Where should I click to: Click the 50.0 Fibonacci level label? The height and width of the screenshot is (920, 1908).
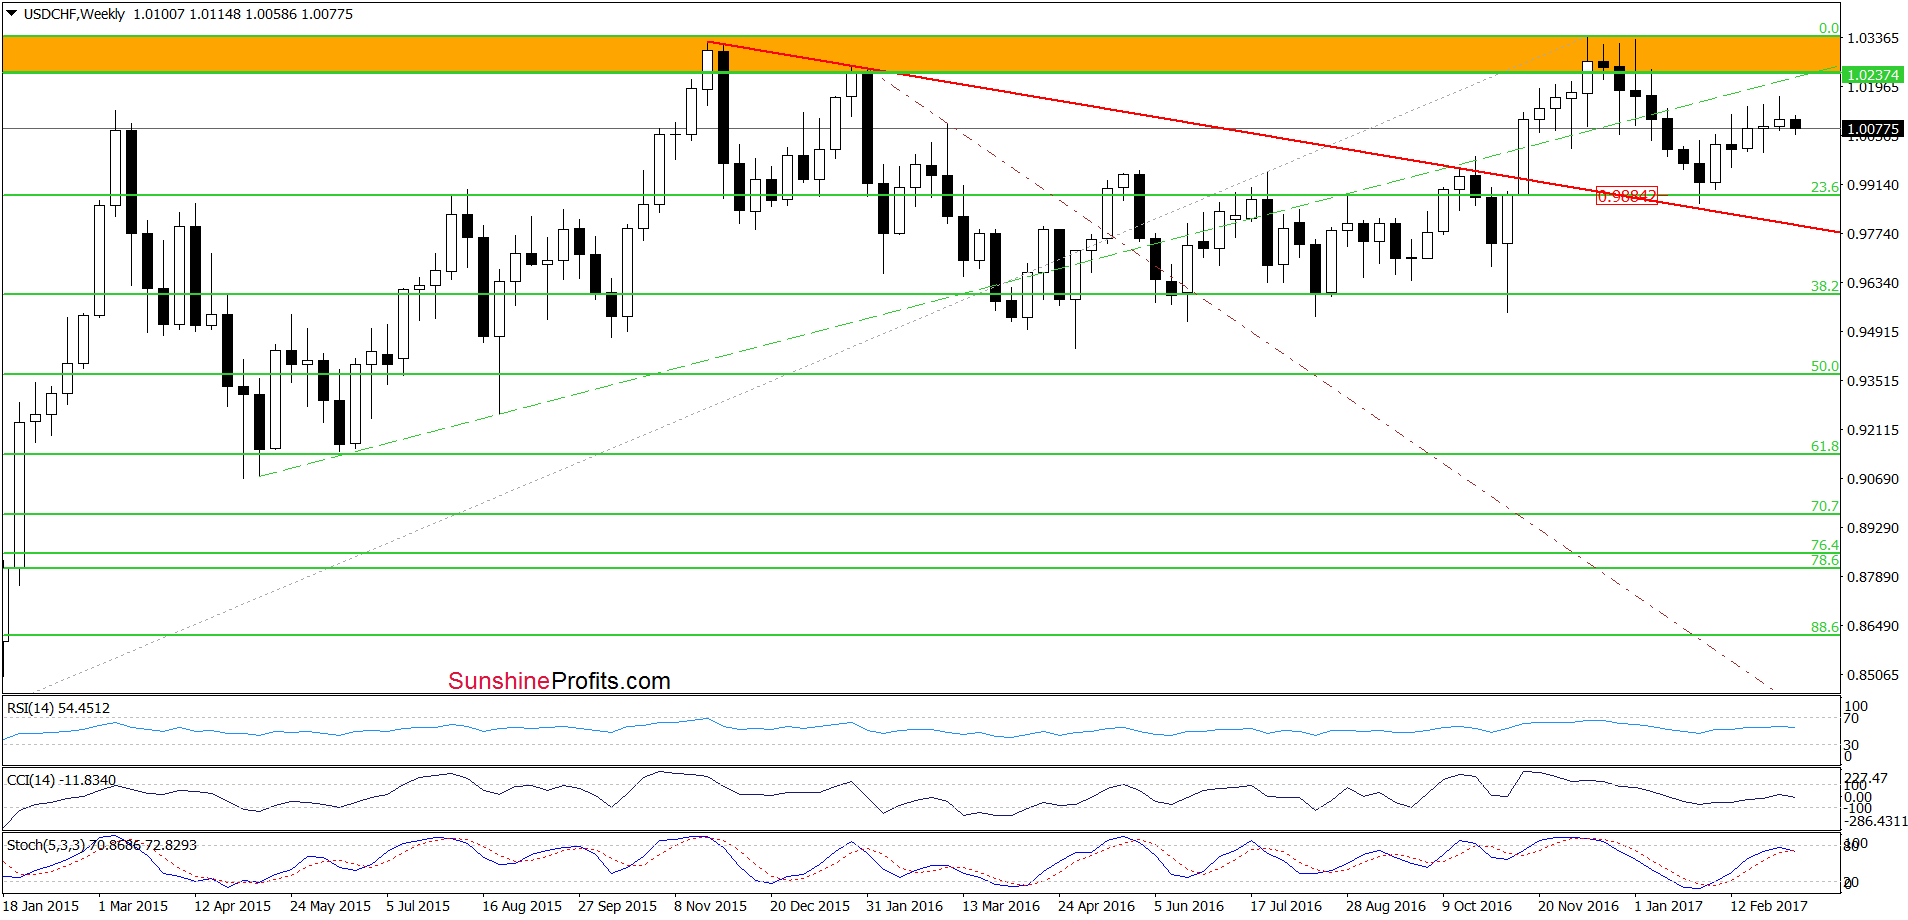click(1825, 366)
